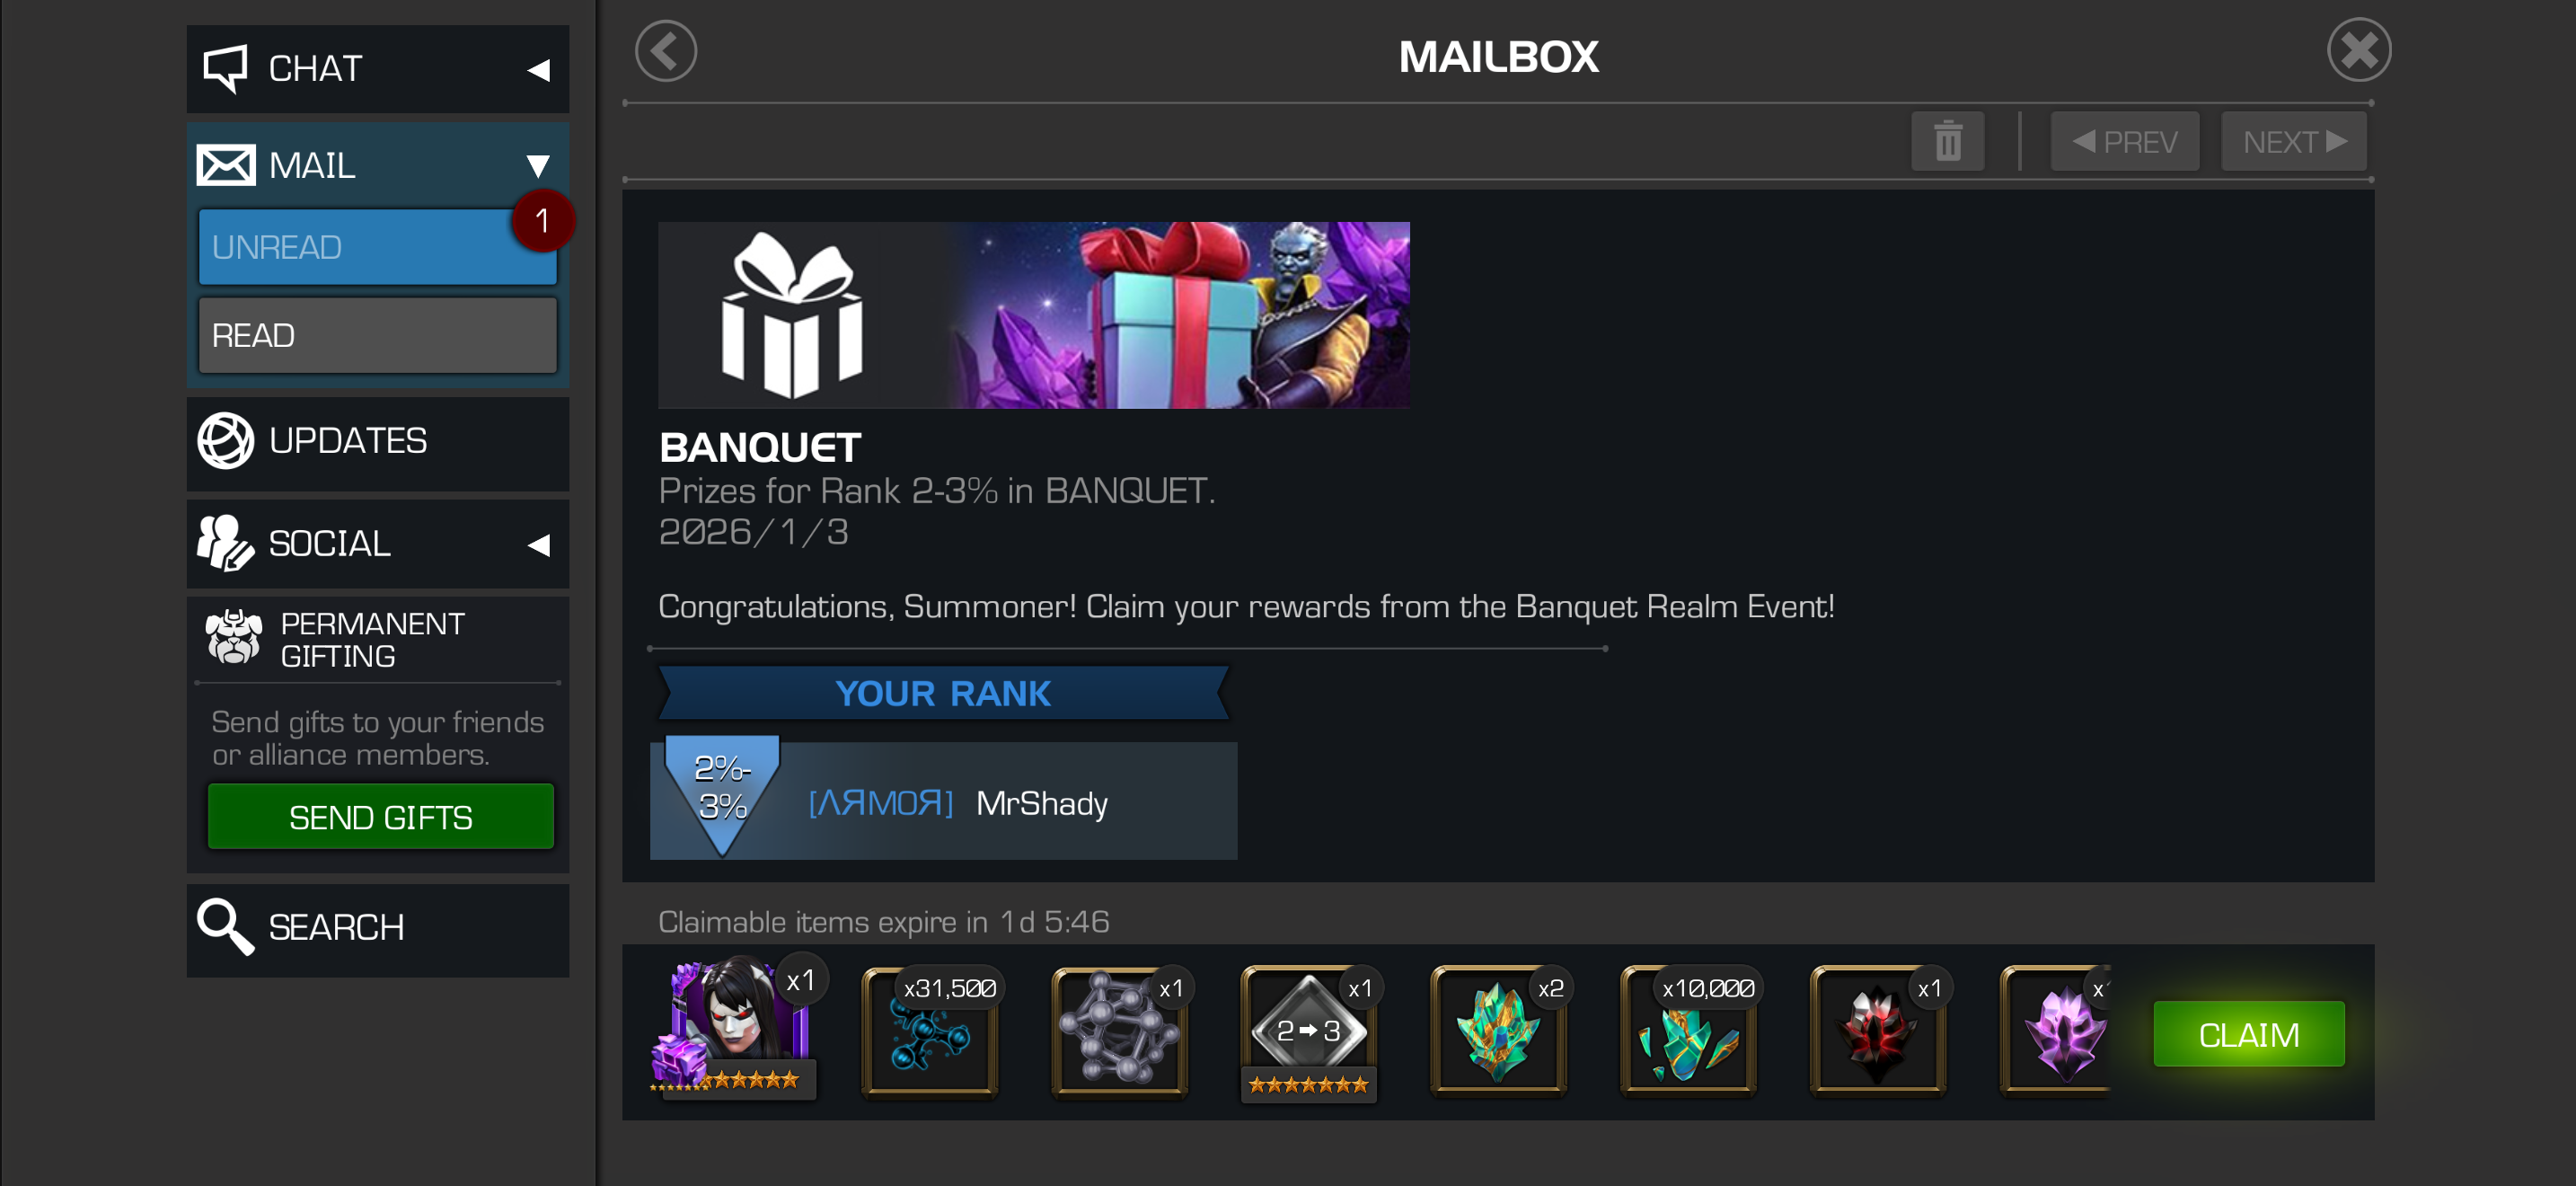This screenshot has width=2576, height=1186.
Task: Switch to the Read mail tab
Action: [378, 335]
